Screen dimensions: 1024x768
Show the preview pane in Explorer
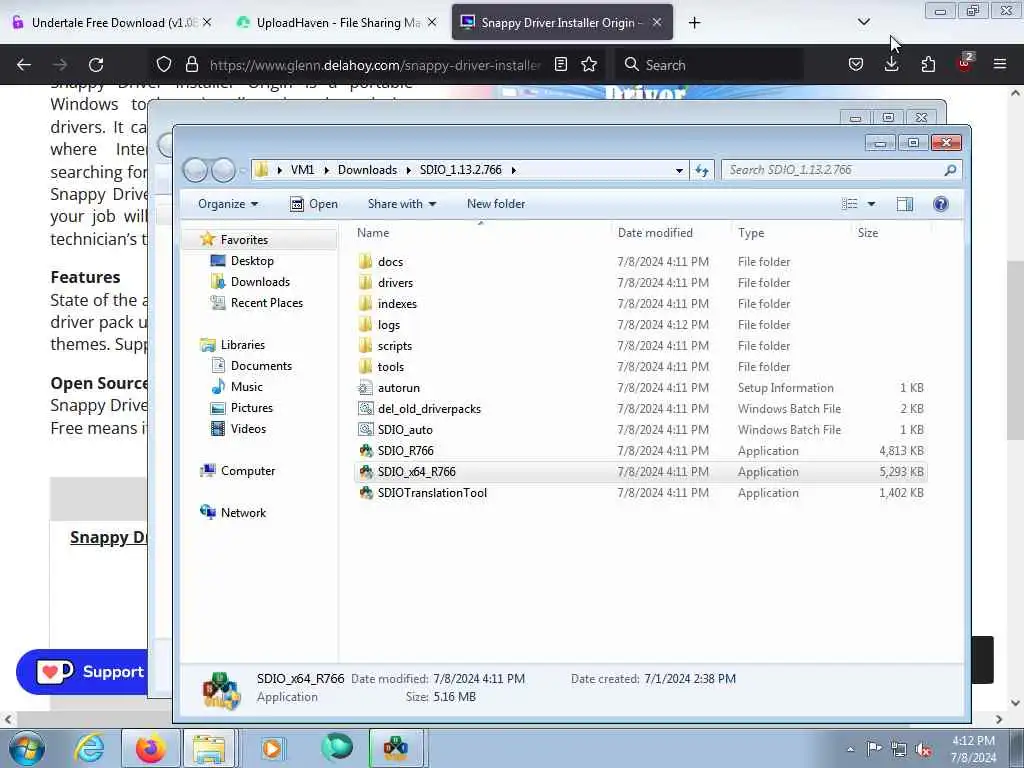(x=904, y=204)
